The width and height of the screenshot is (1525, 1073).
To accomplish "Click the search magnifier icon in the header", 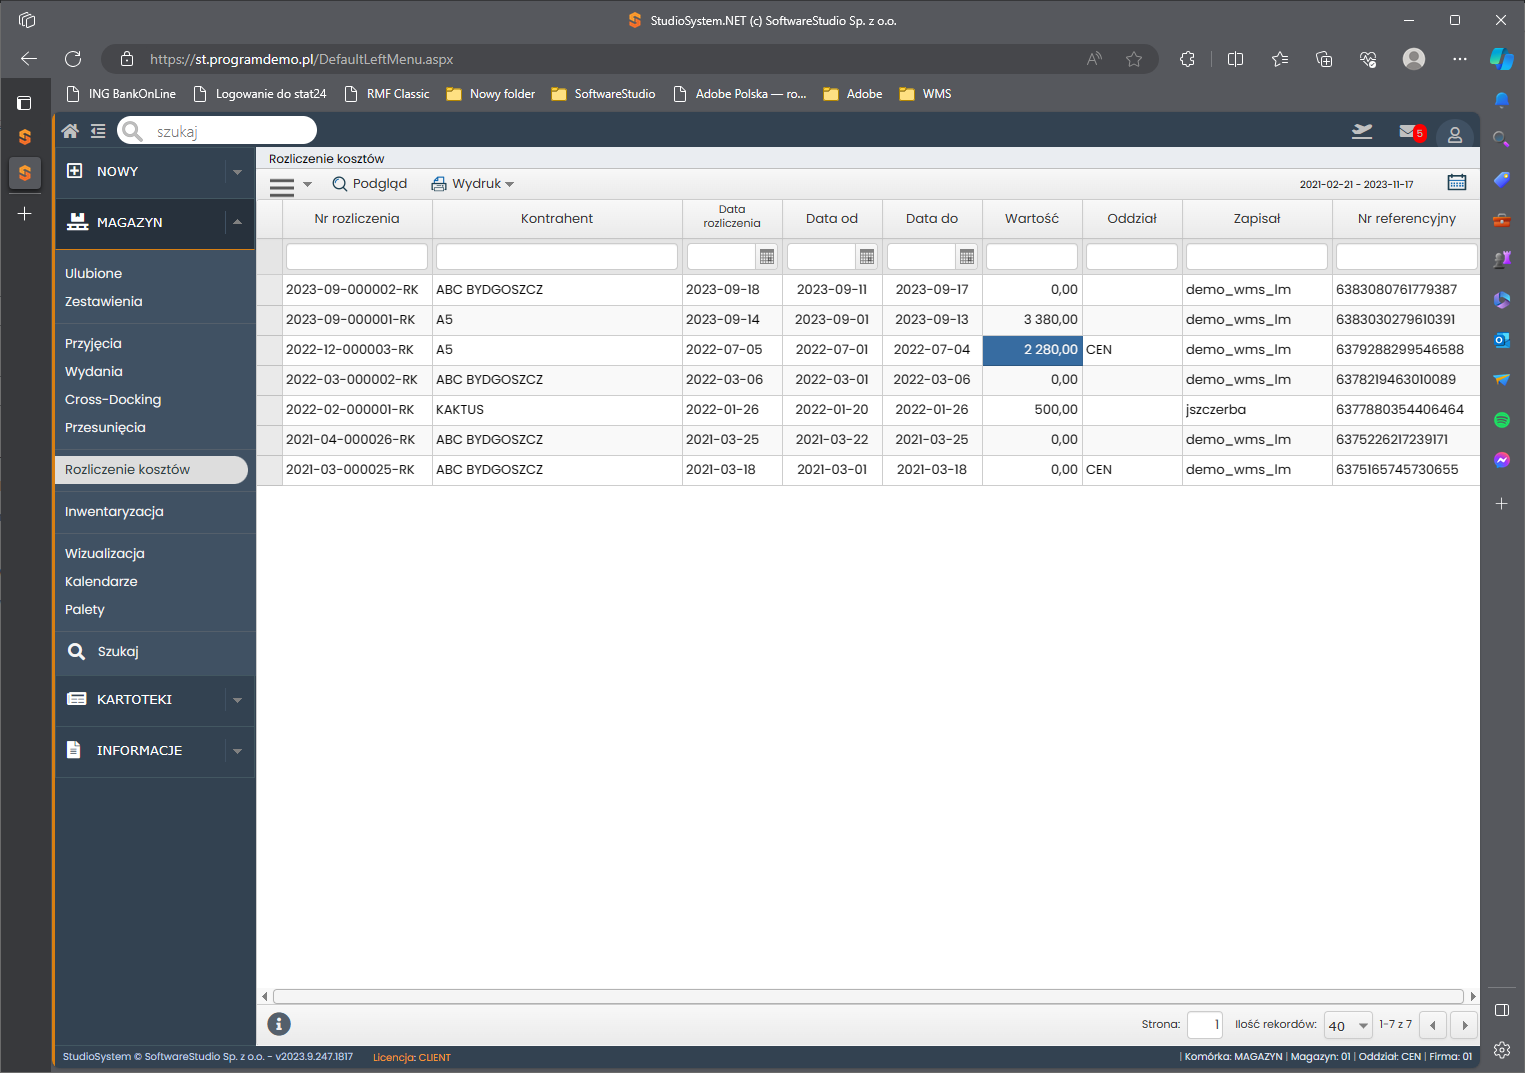I will (132, 131).
